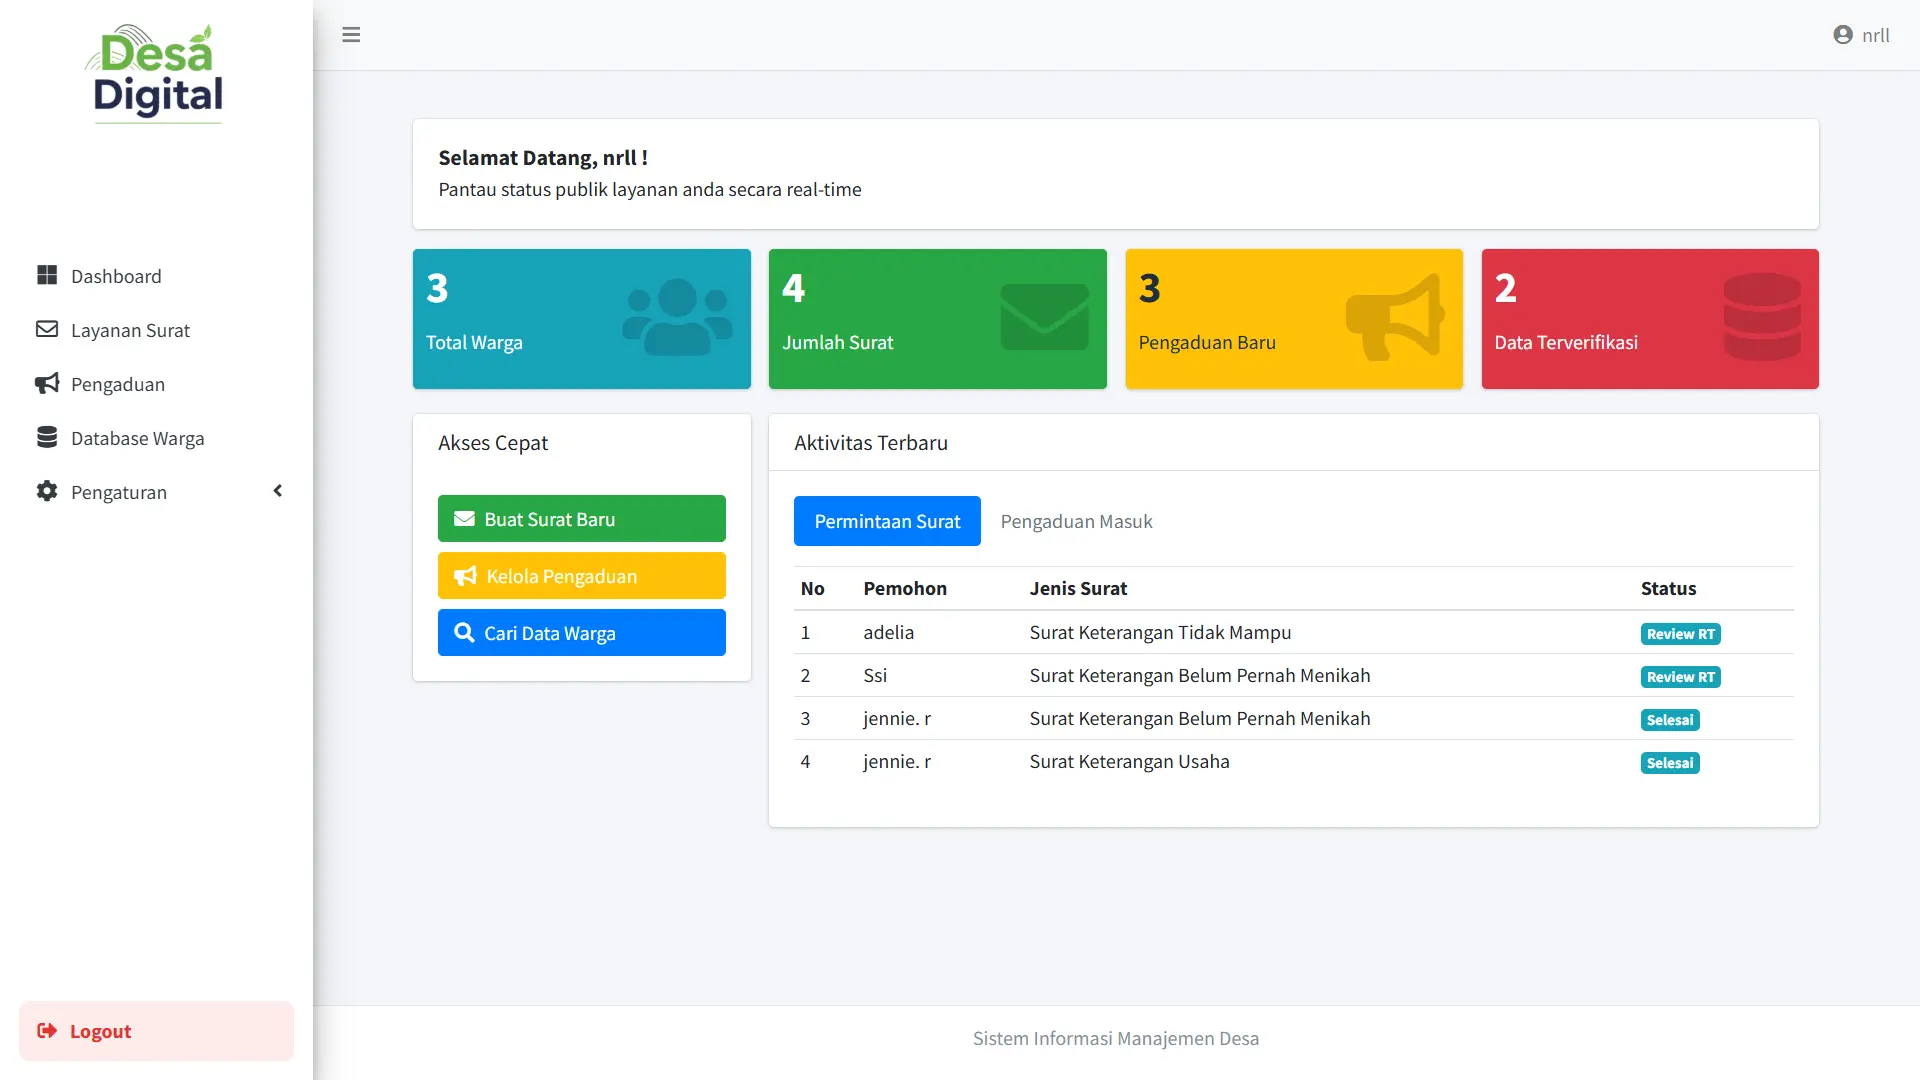
Task: Click the Logout option in the sidebar
Action: pyautogui.click(x=100, y=1030)
